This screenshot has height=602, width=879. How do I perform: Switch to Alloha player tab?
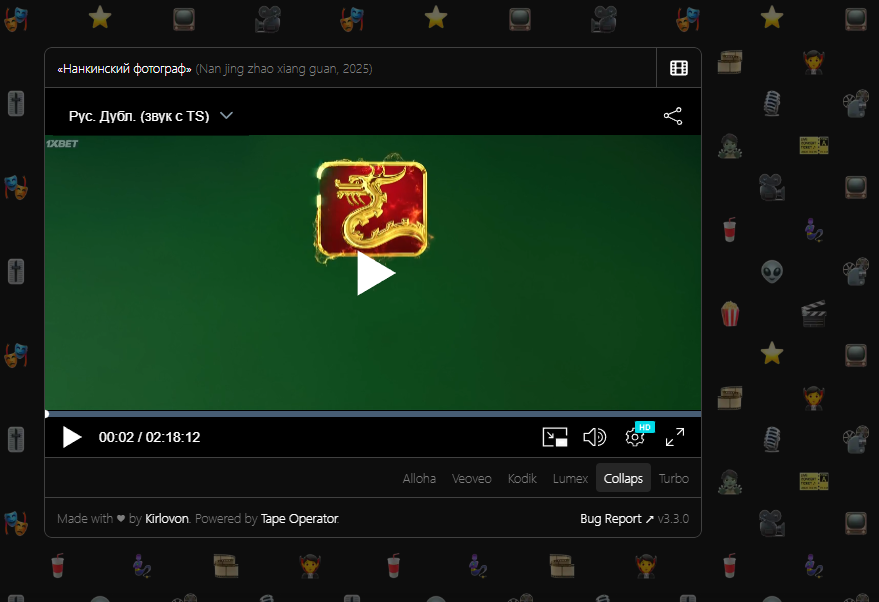[419, 478]
